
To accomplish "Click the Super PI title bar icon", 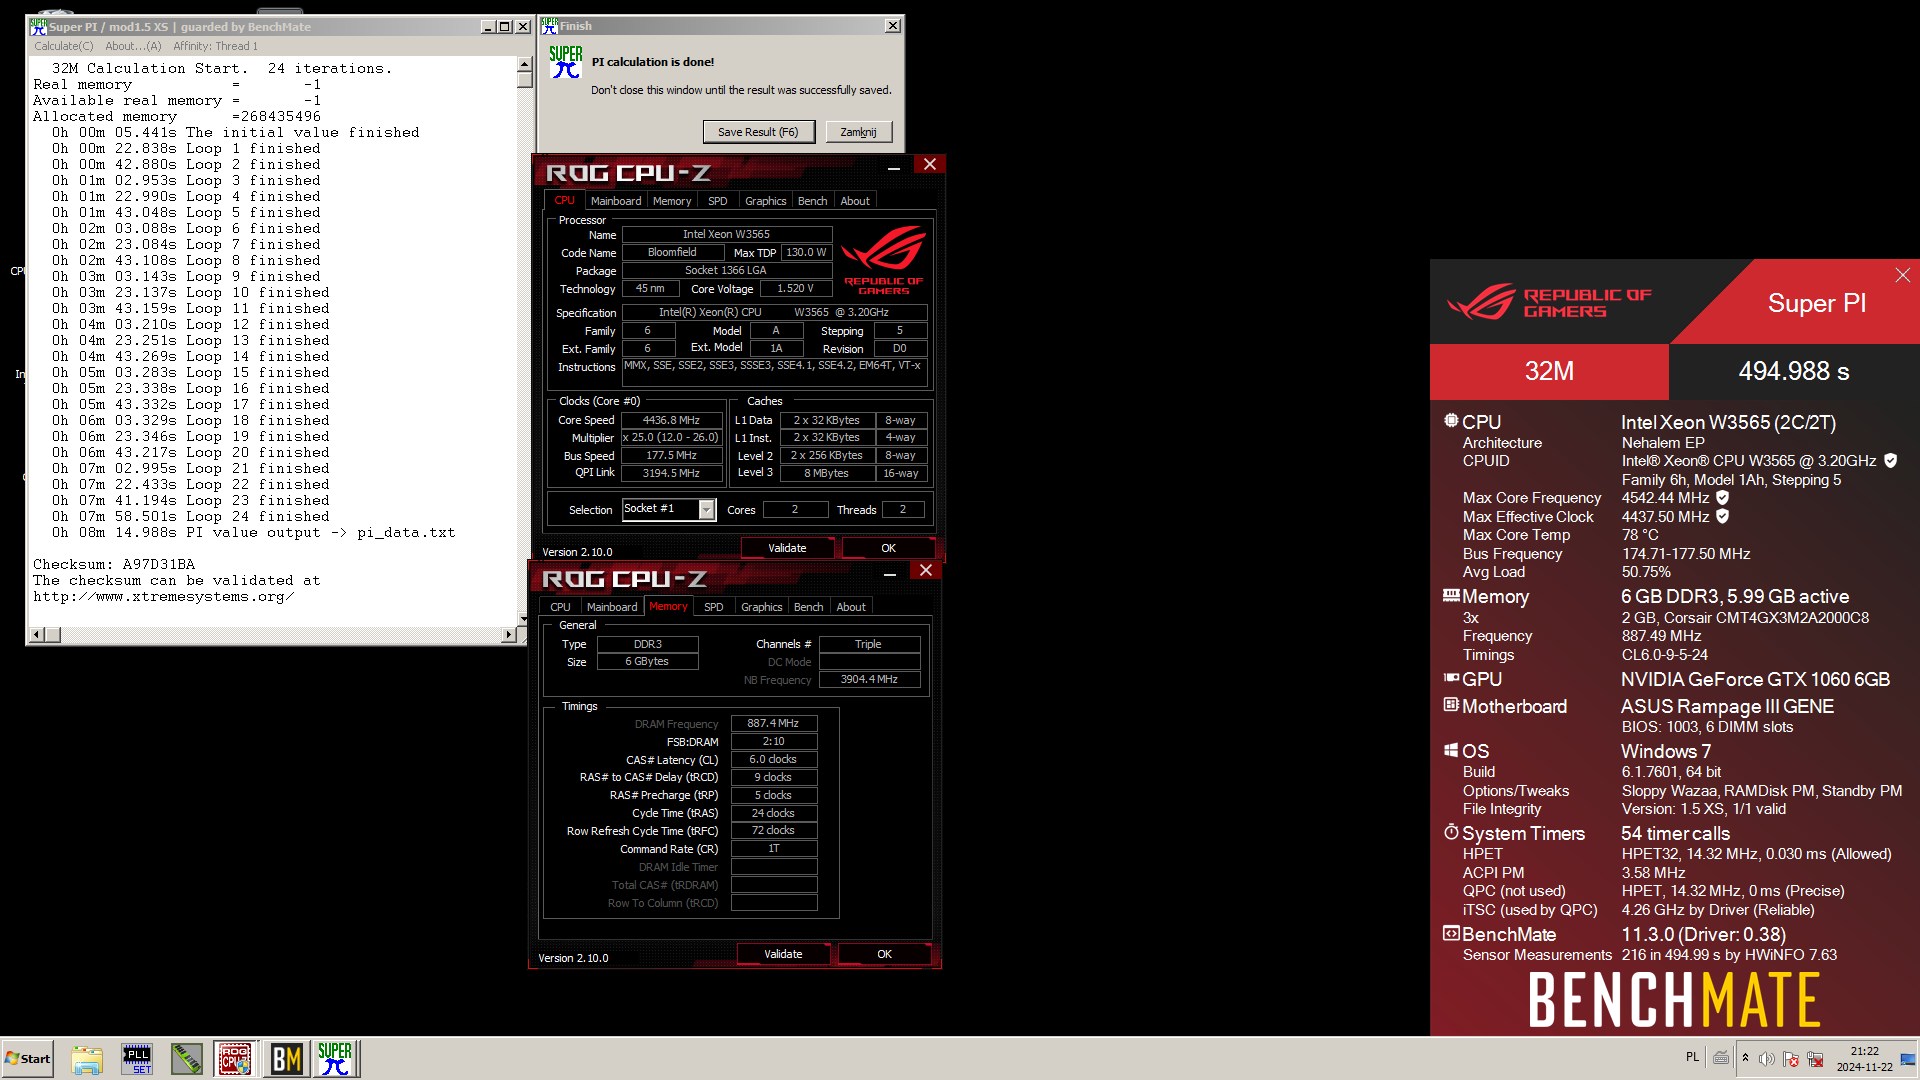I will (38, 26).
